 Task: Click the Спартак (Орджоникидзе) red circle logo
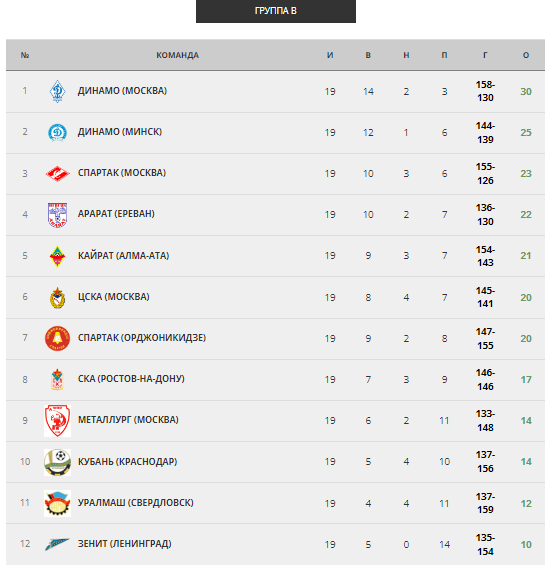[57, 338]
